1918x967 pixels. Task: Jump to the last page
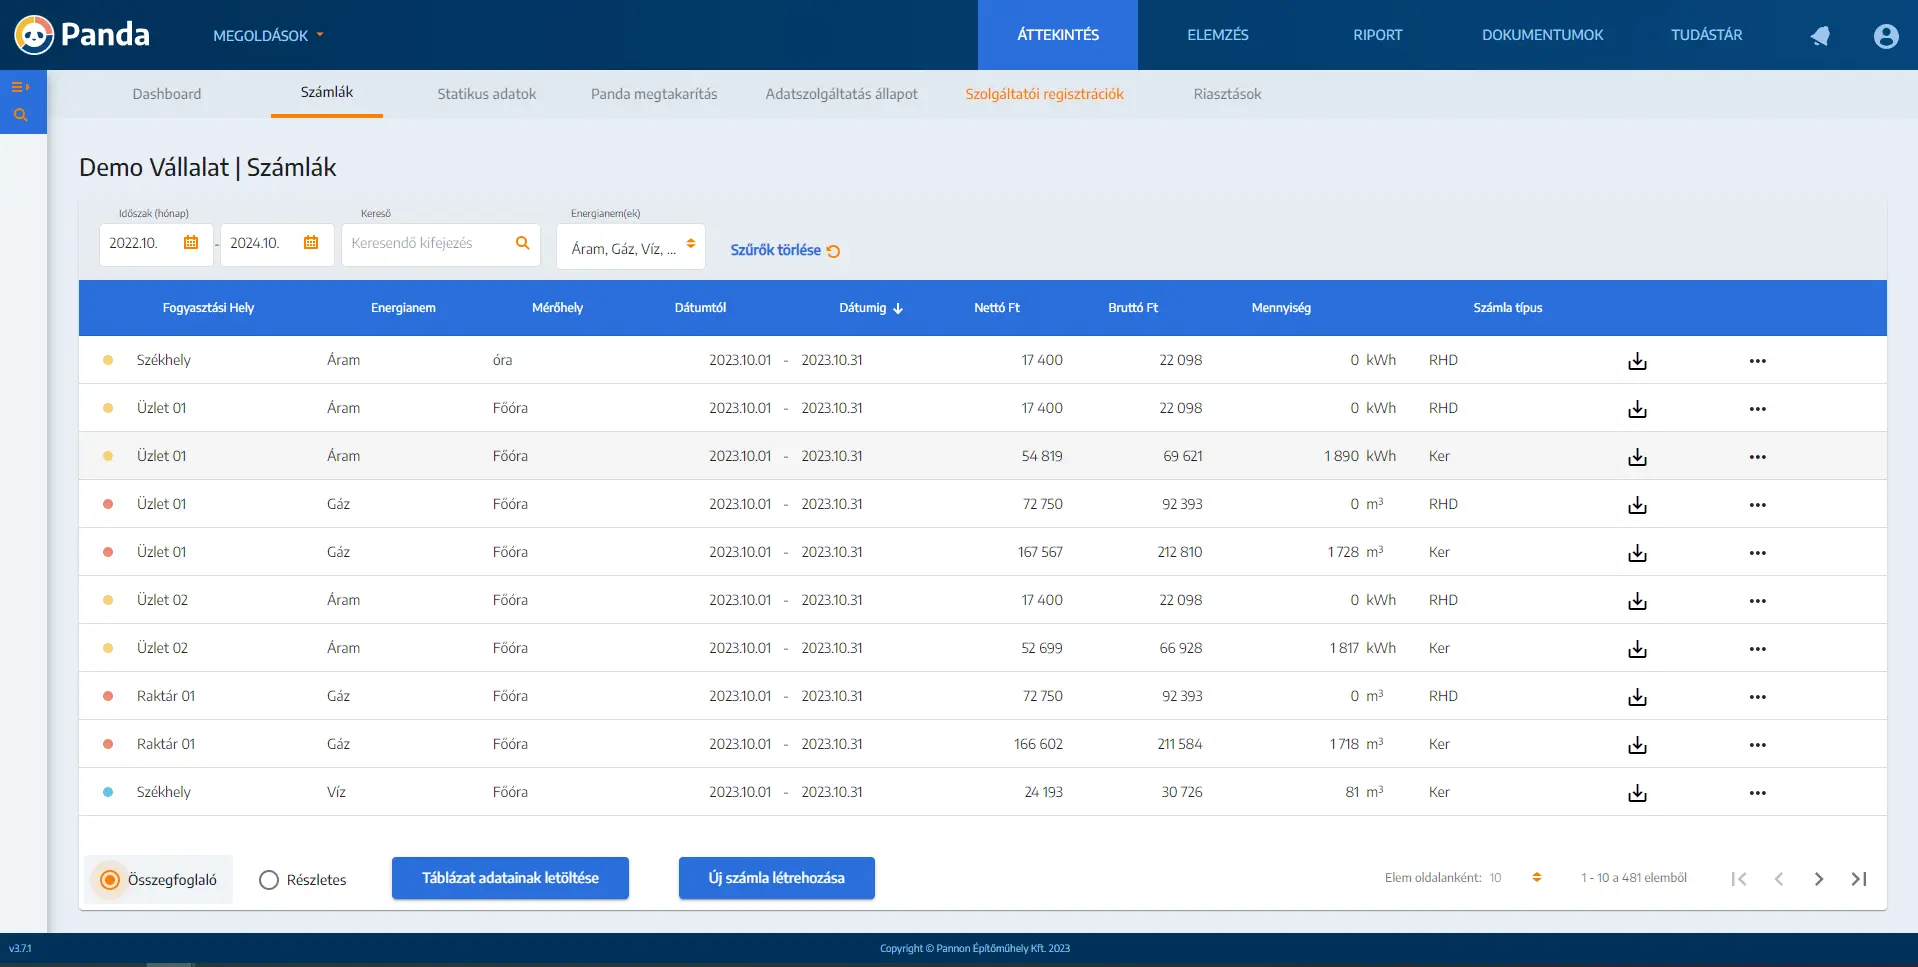tap(1858, 879)
